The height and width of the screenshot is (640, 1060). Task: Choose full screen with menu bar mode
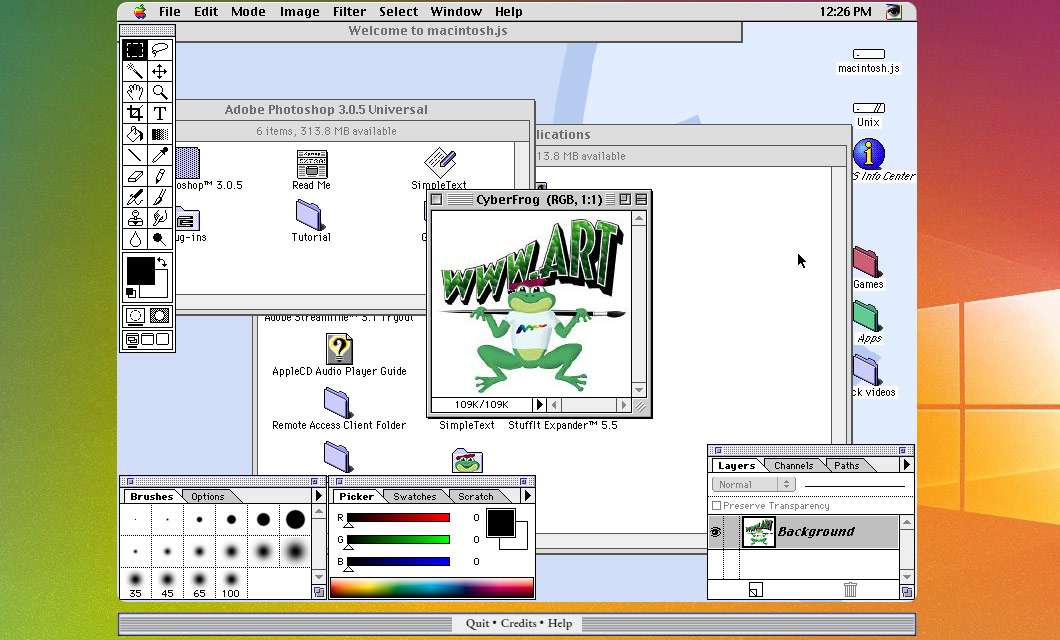[x=147, y=339]
